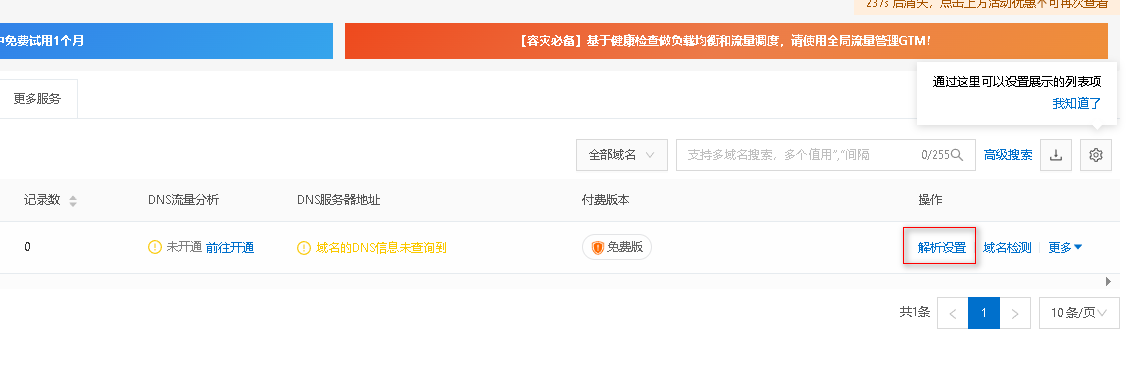1133x388 pixels.
Task: Open the list column settings gear icon
Action: point(1095,155)
